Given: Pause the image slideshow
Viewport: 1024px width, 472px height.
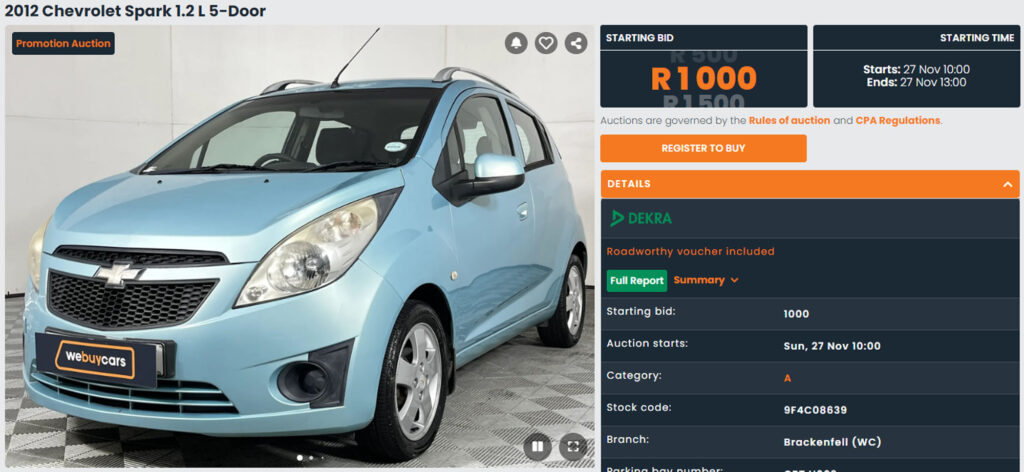Looking at the screenshot, I should click(537, 447).
